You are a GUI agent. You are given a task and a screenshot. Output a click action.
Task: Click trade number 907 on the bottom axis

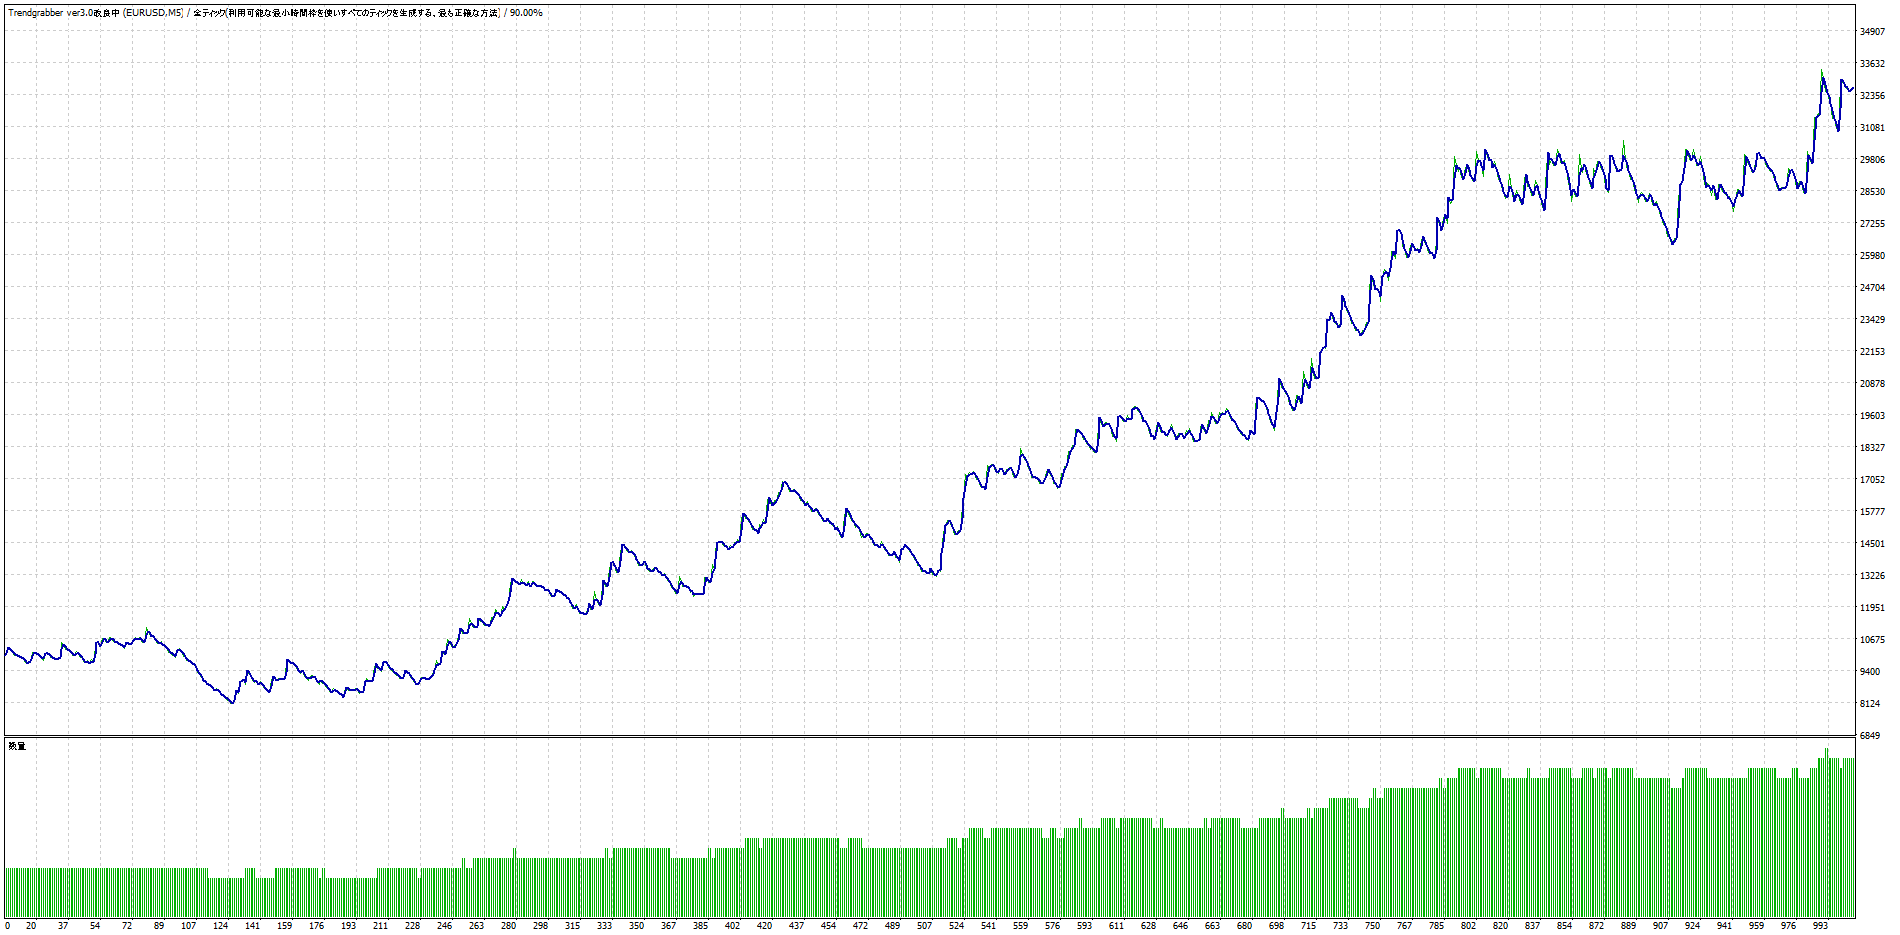point(1660,926)
